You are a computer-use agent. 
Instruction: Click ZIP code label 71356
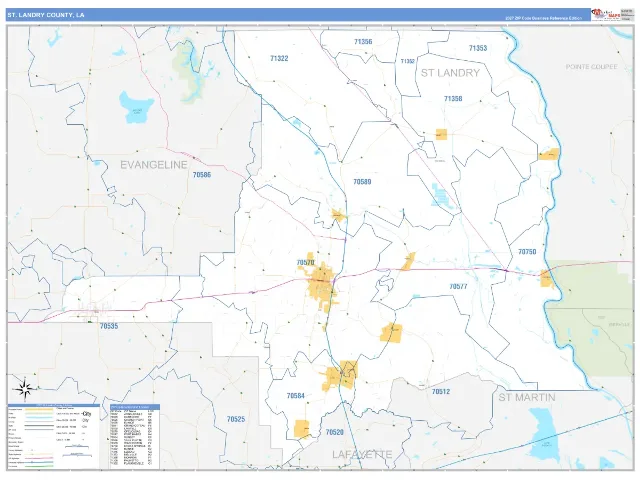click(x=363, y=42)
